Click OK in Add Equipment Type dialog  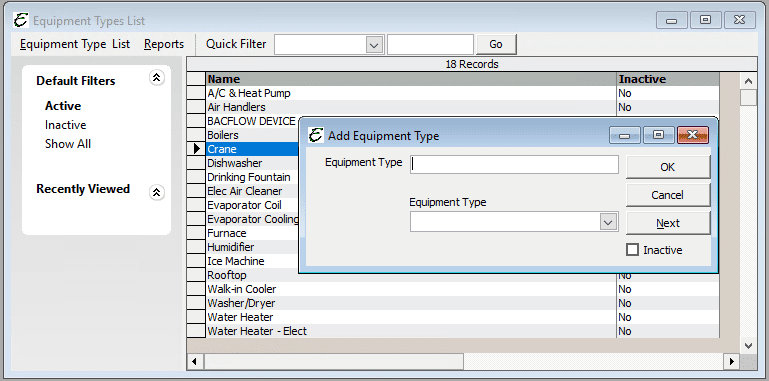click(x=667, y=167)
